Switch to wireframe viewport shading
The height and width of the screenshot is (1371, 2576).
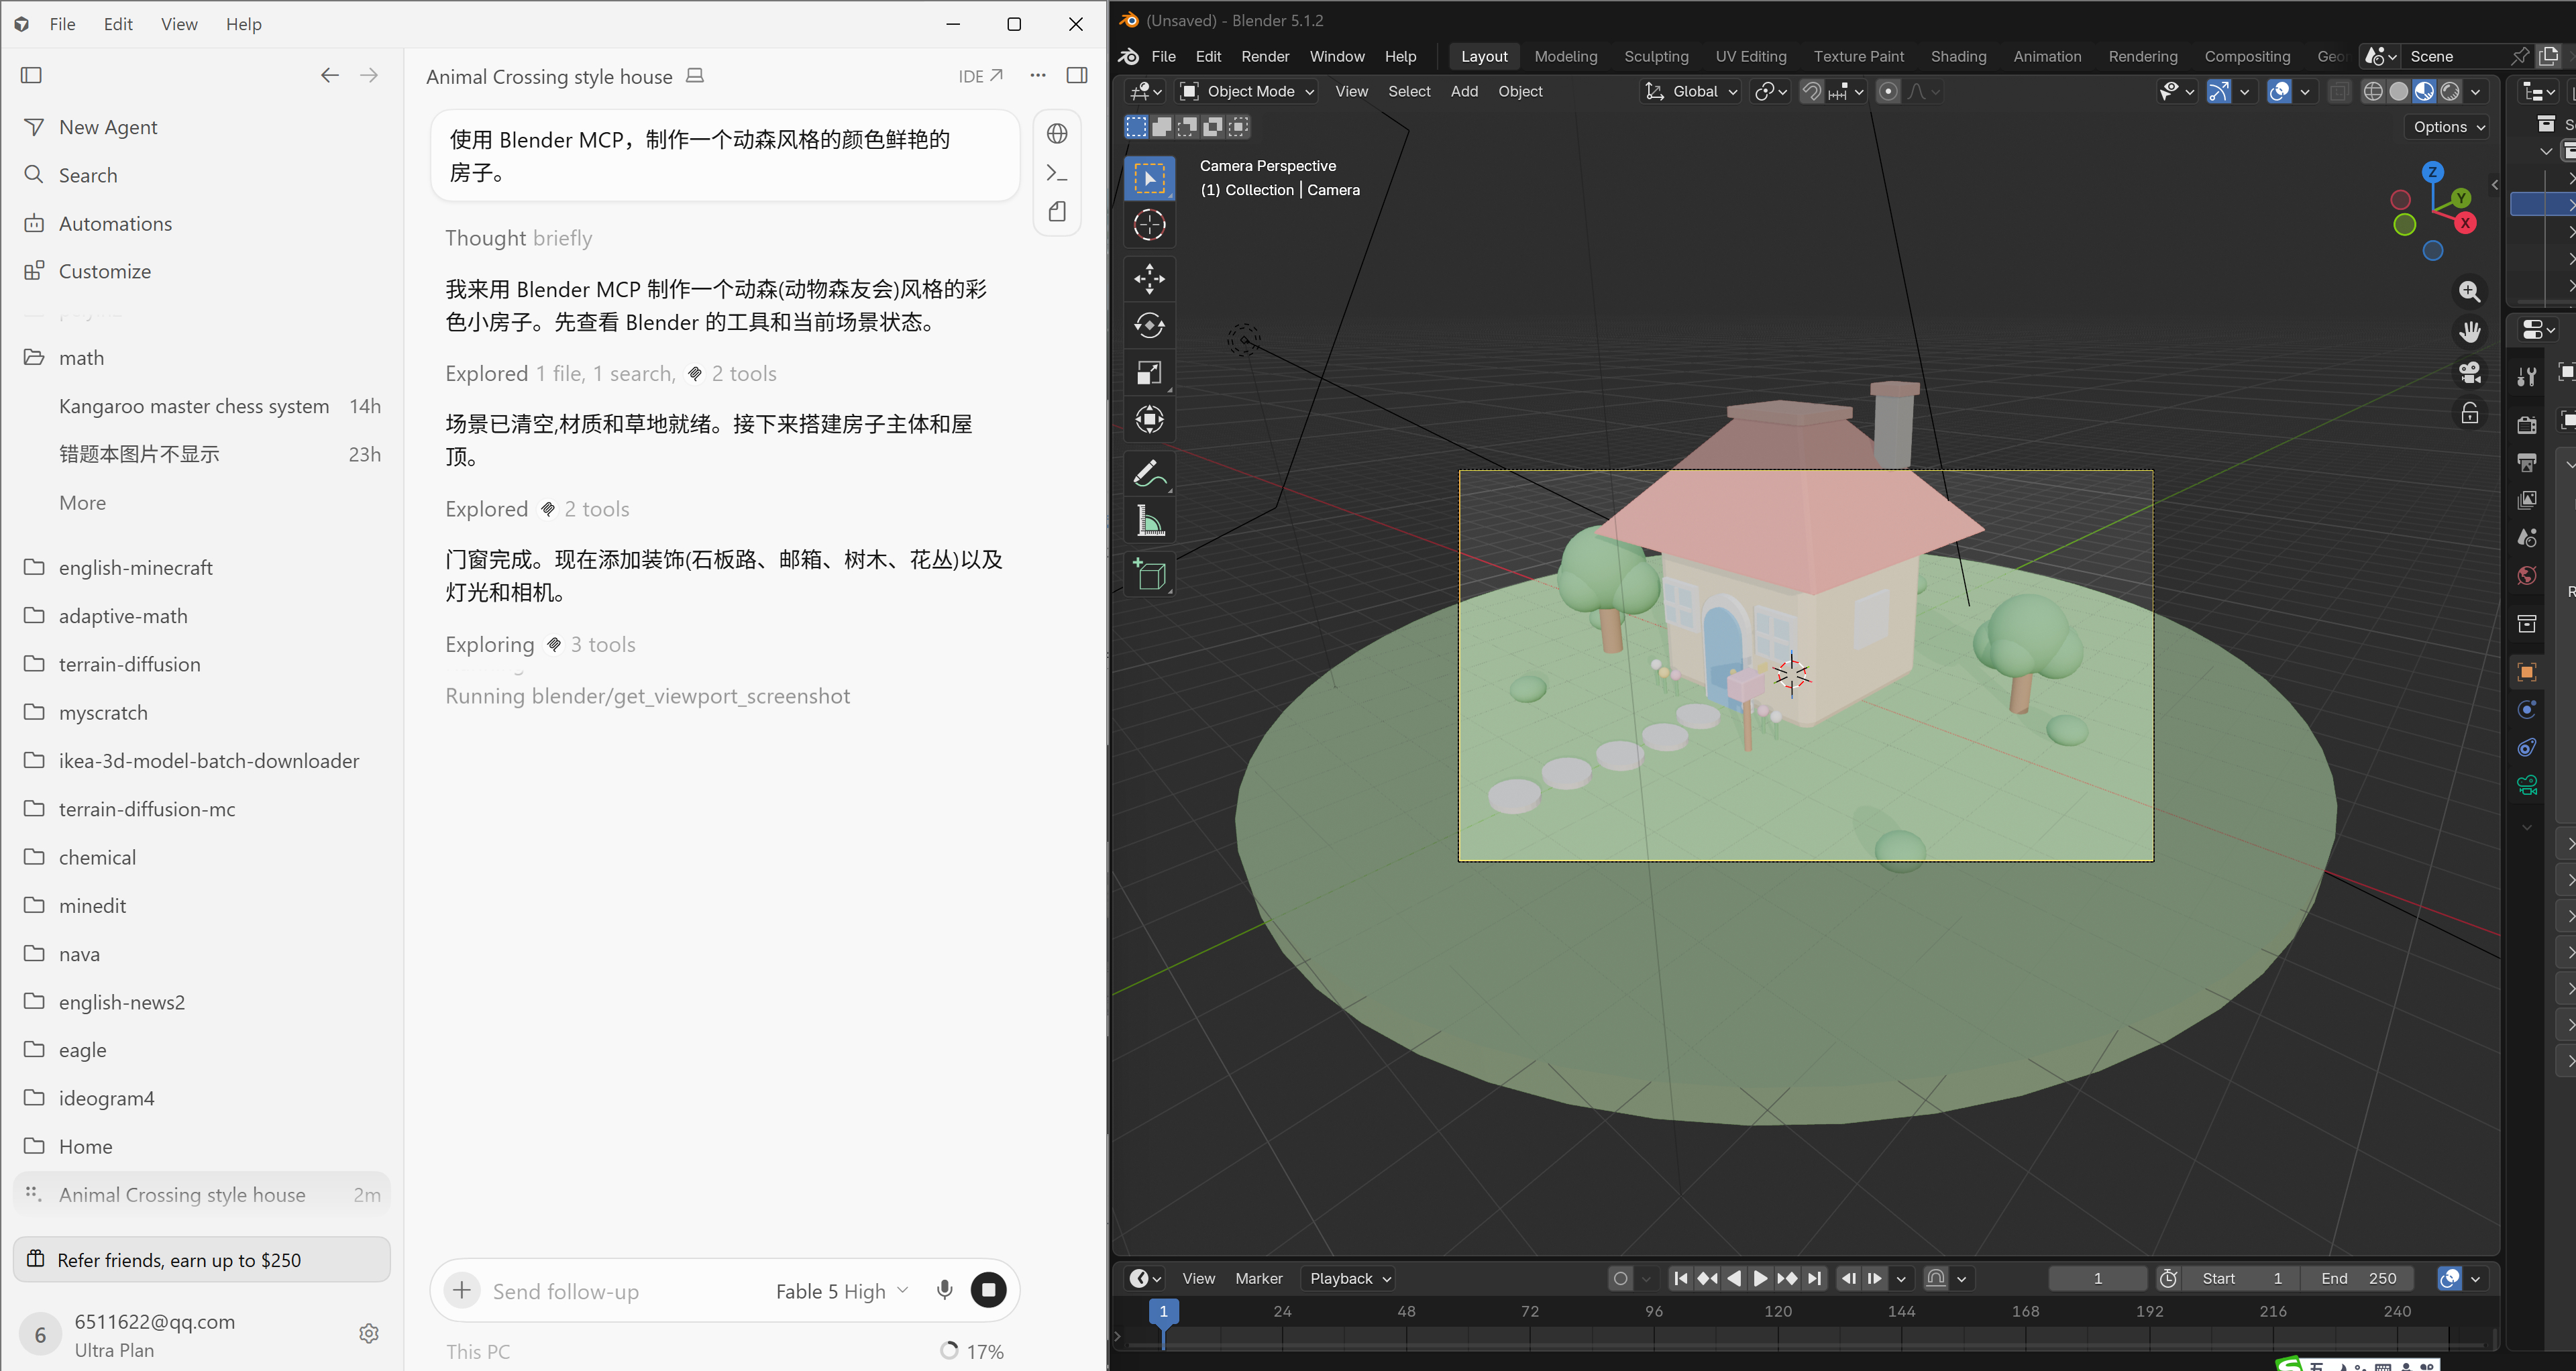point(2372,91)
